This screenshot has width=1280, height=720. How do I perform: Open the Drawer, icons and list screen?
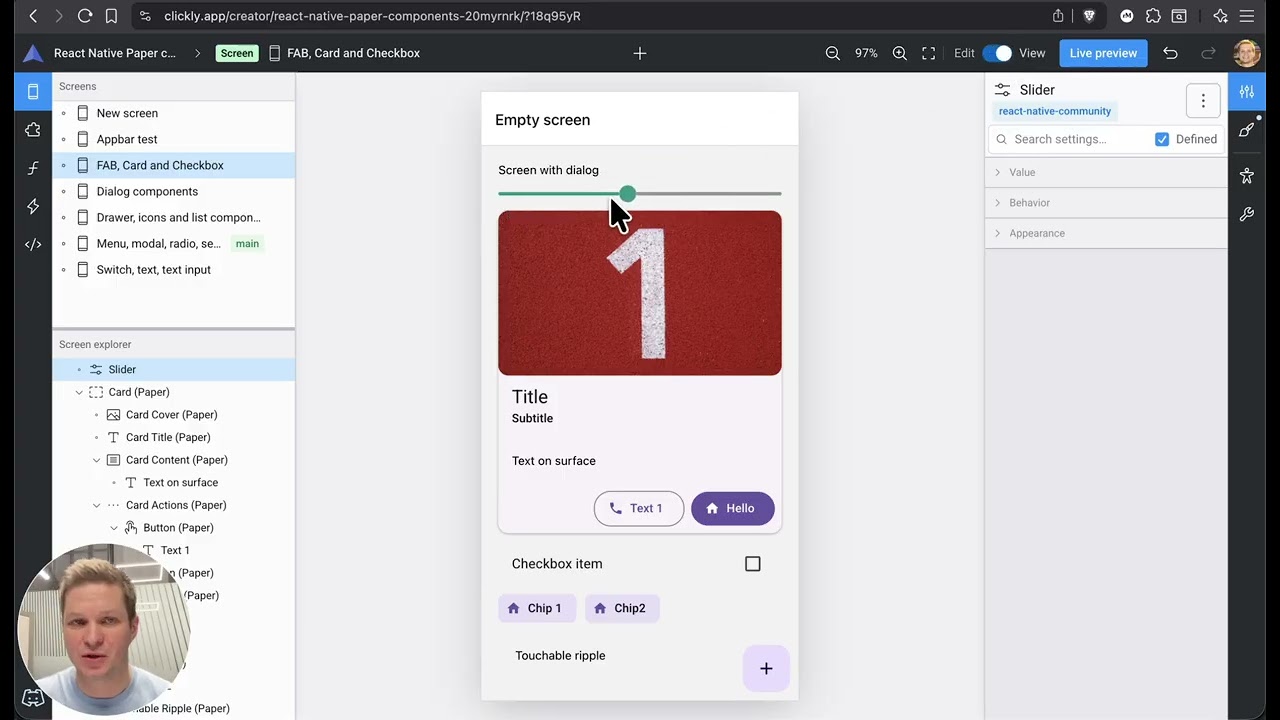[174, 217]
